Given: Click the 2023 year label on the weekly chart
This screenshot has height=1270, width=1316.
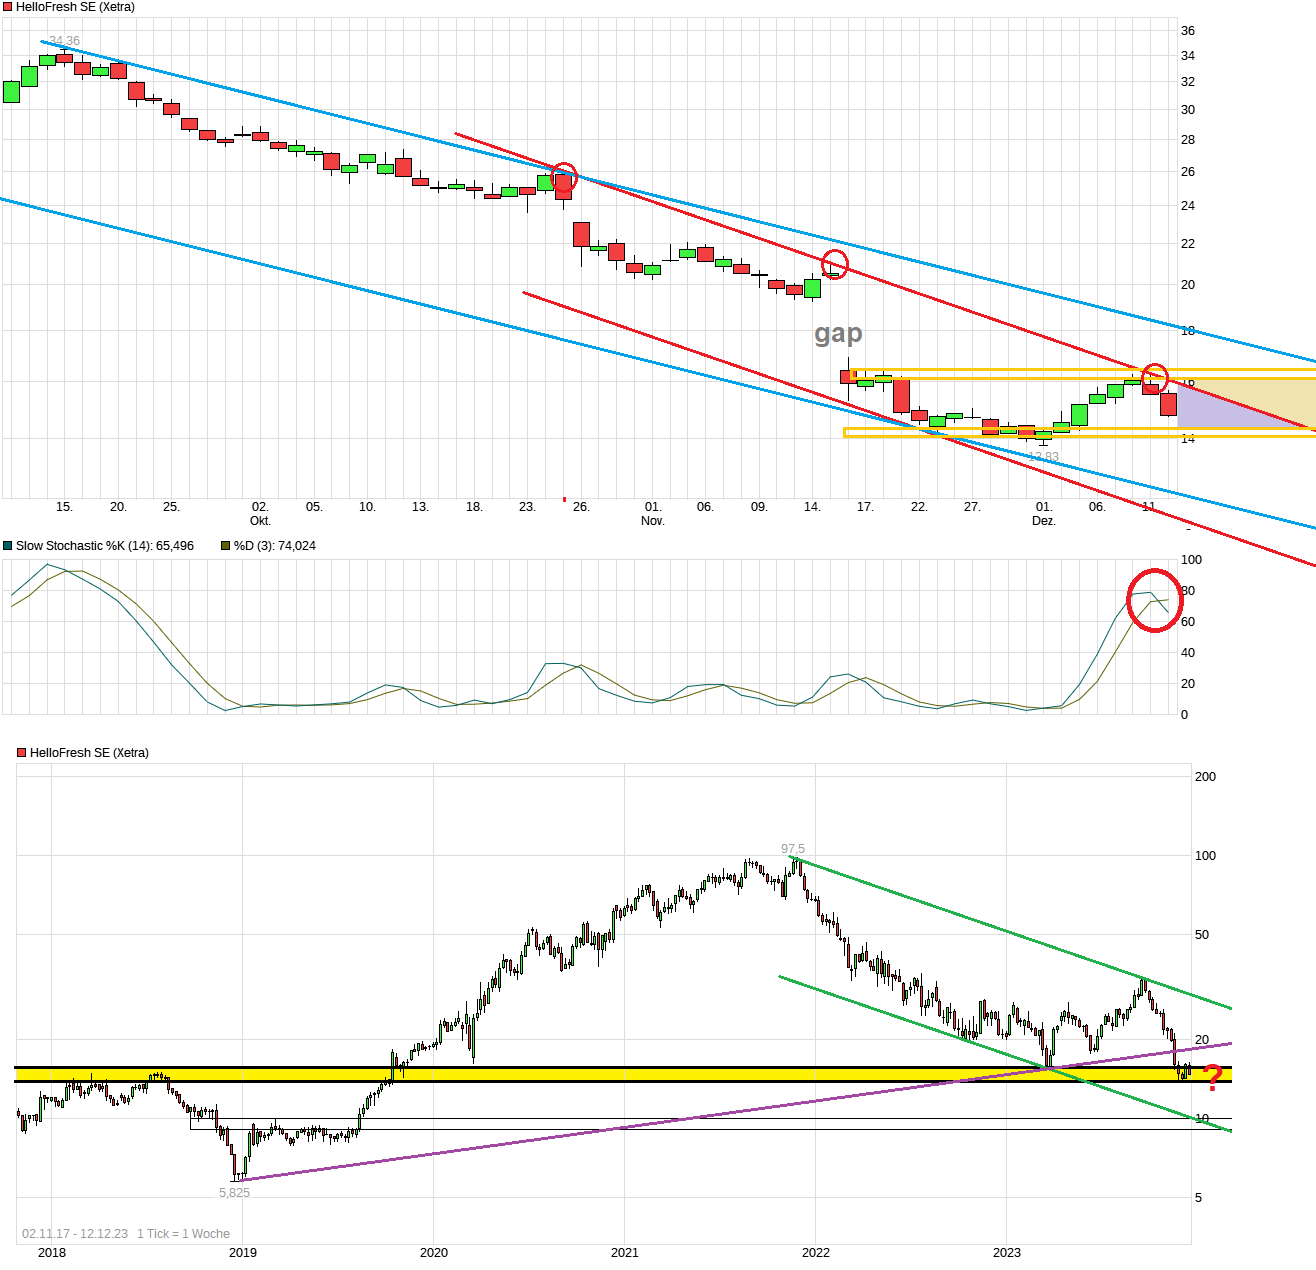Looking at the screenshot, I should click(1007, 1253).
